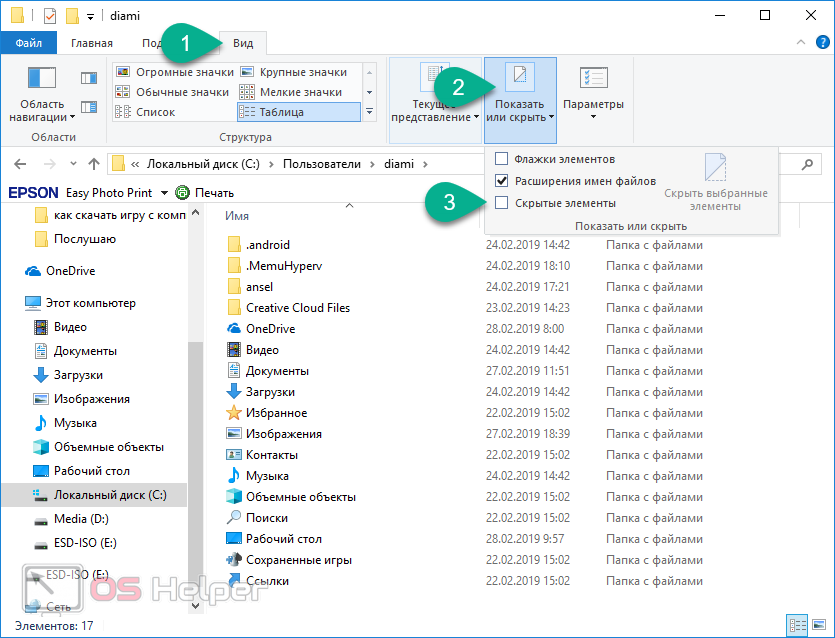Viewport: 835px width, 638px height.
Task: Enable Флажки элементов checkbox
Action: pyautogui.click(x=502, y=159)
